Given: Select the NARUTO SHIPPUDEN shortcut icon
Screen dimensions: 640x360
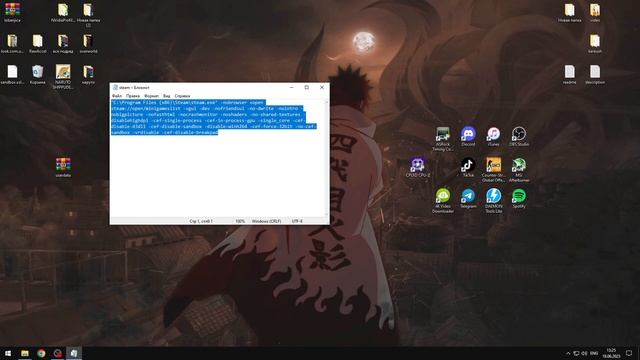Looking at the screenshot, I should (63, 76).
